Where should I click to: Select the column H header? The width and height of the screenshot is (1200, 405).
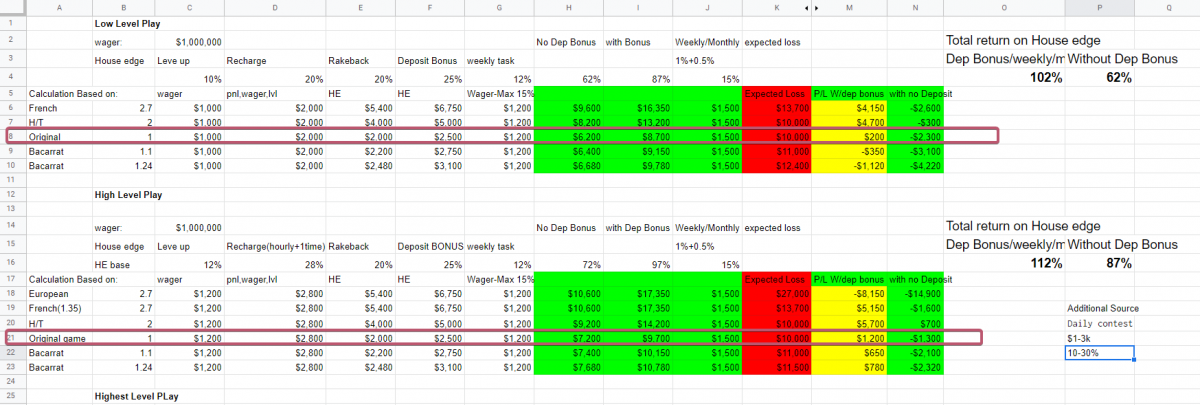point(568,6)
